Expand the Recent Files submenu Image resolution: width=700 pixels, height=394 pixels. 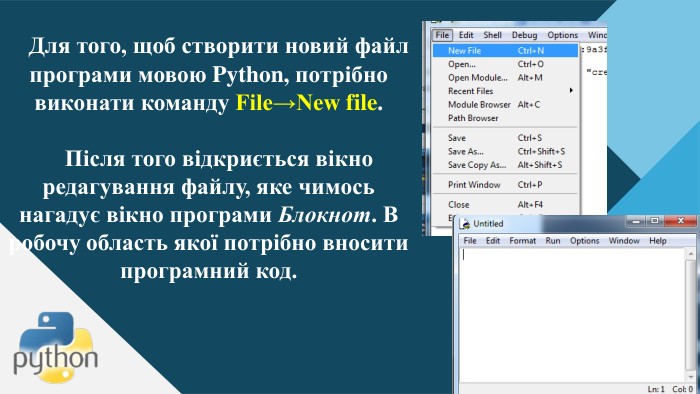505,91
